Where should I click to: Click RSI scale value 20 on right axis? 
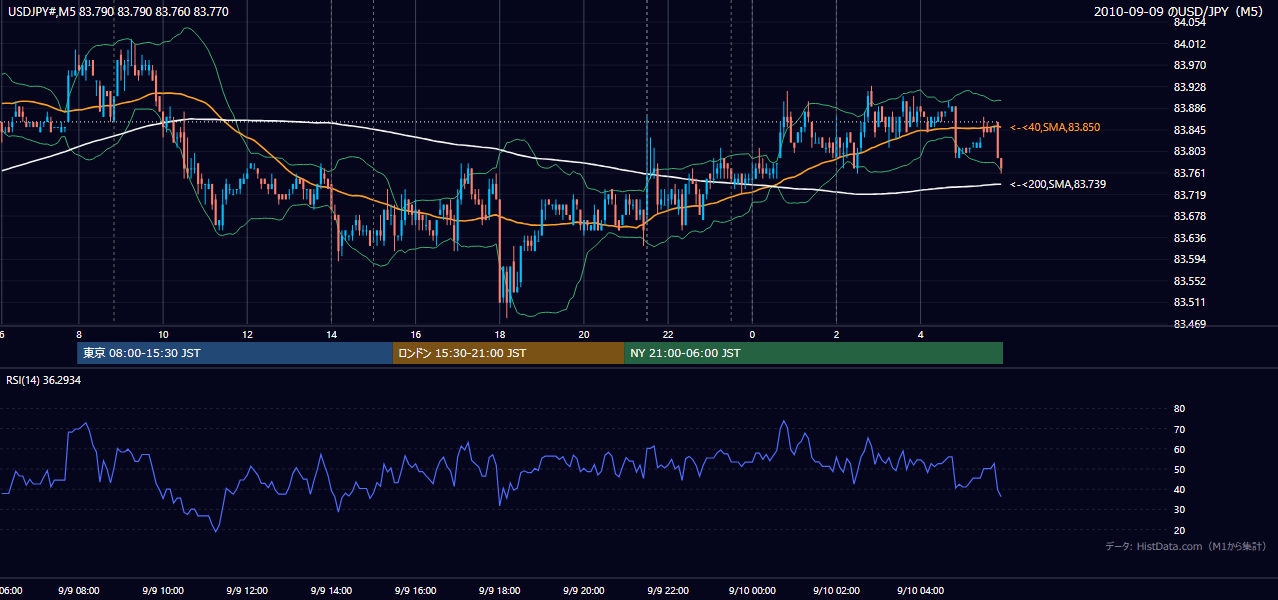1179,530
